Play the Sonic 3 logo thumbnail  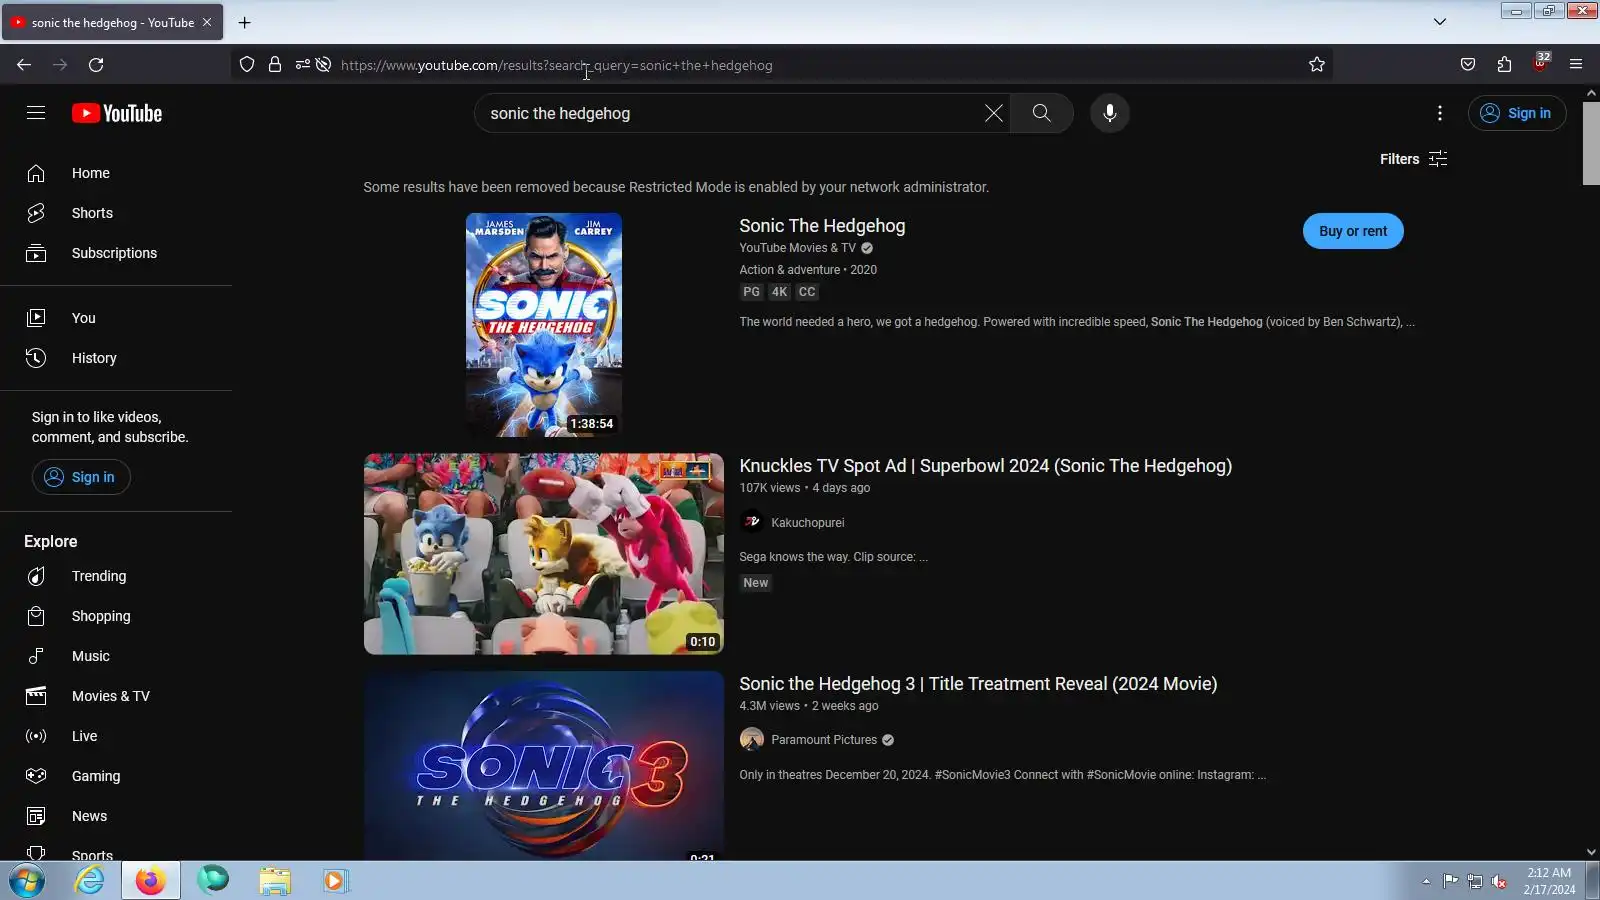[x=544, y=765]
